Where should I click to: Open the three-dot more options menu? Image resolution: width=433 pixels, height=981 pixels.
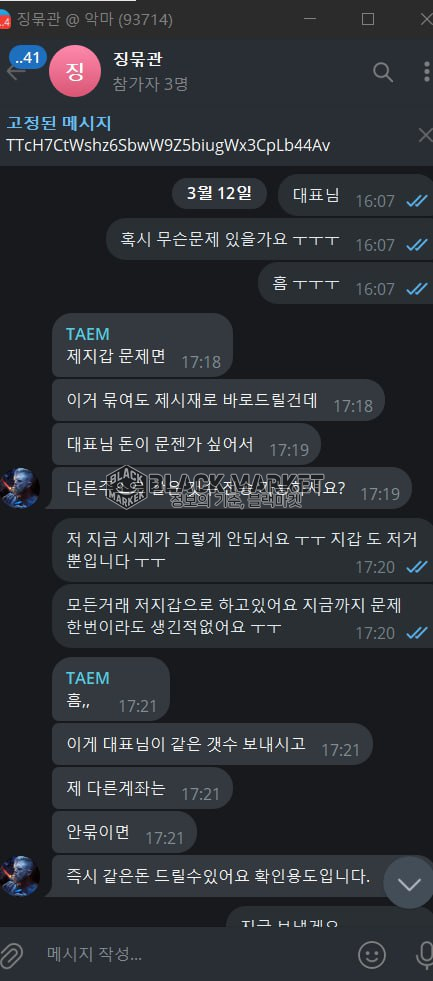coord(427,72)
